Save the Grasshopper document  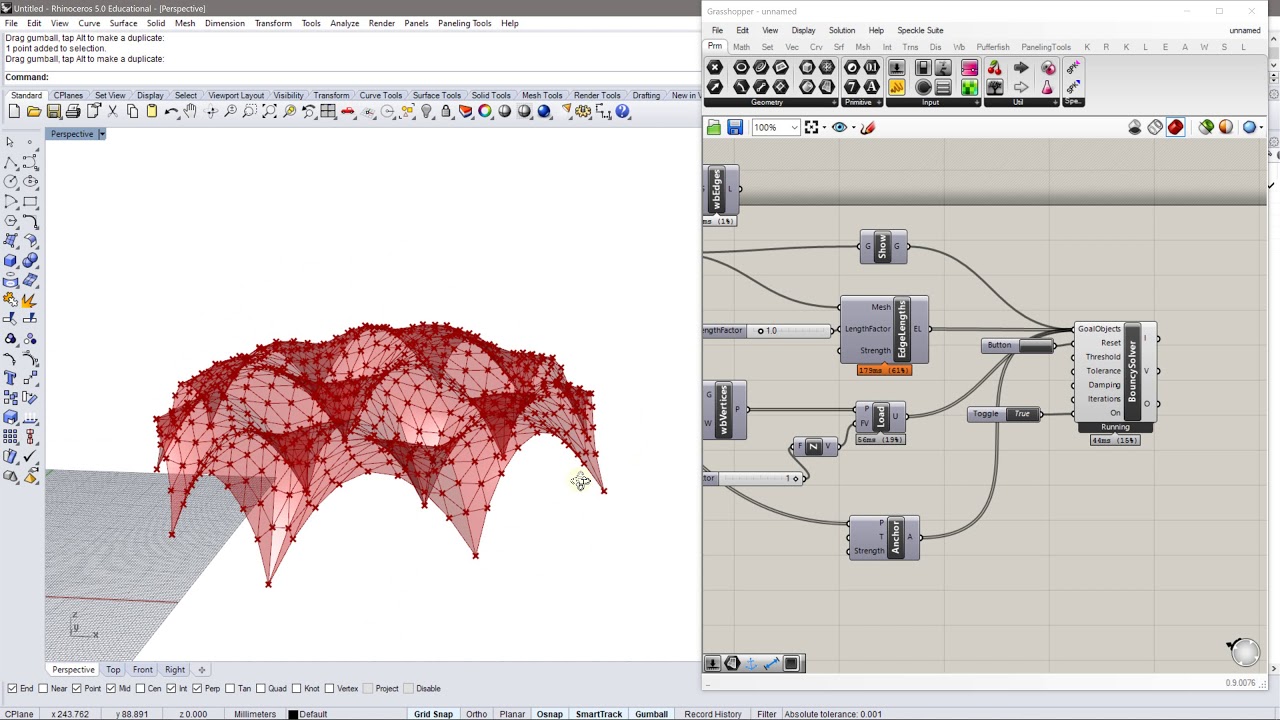[x=735, y=128]
